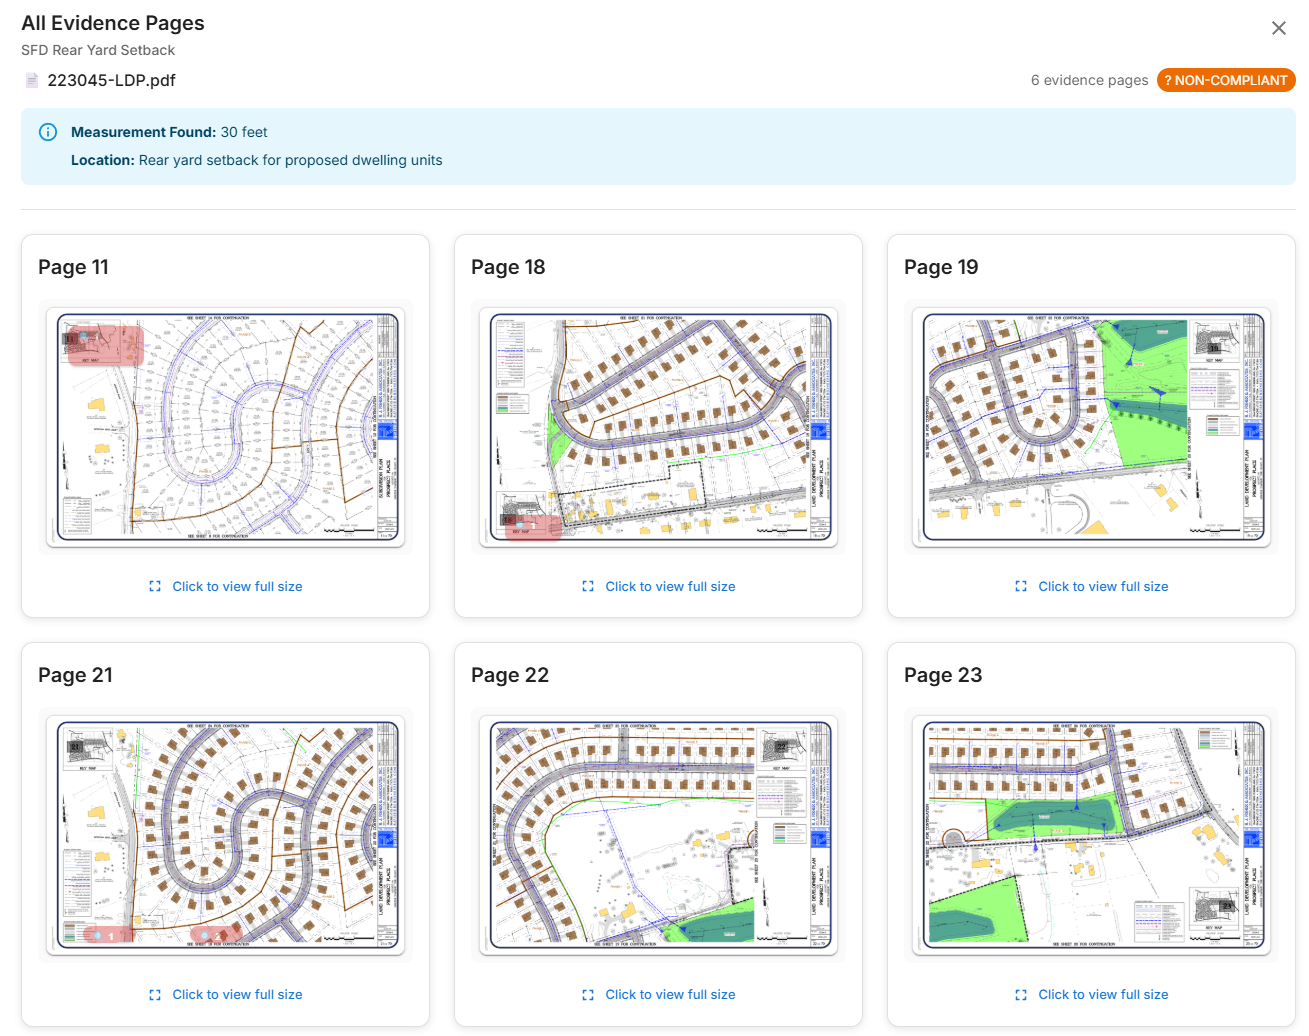The width and height of the screenshot is (1309, 1036).
Task: Click "Click to view full size" for Page 11
Action: tap(237, 586)
